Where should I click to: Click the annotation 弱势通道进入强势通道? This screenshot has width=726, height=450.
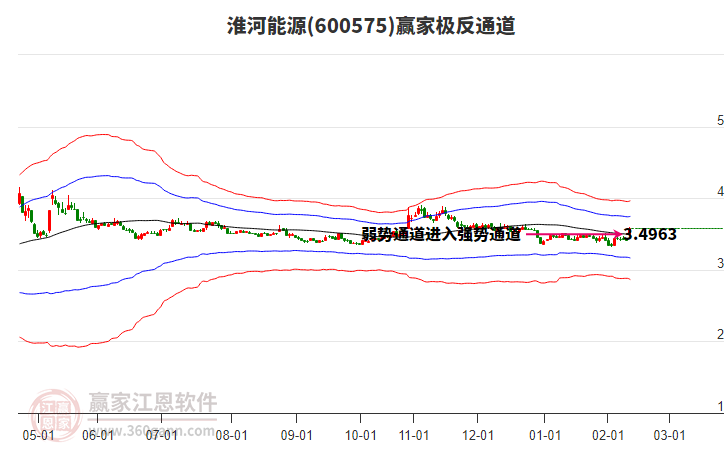[441, 234]
